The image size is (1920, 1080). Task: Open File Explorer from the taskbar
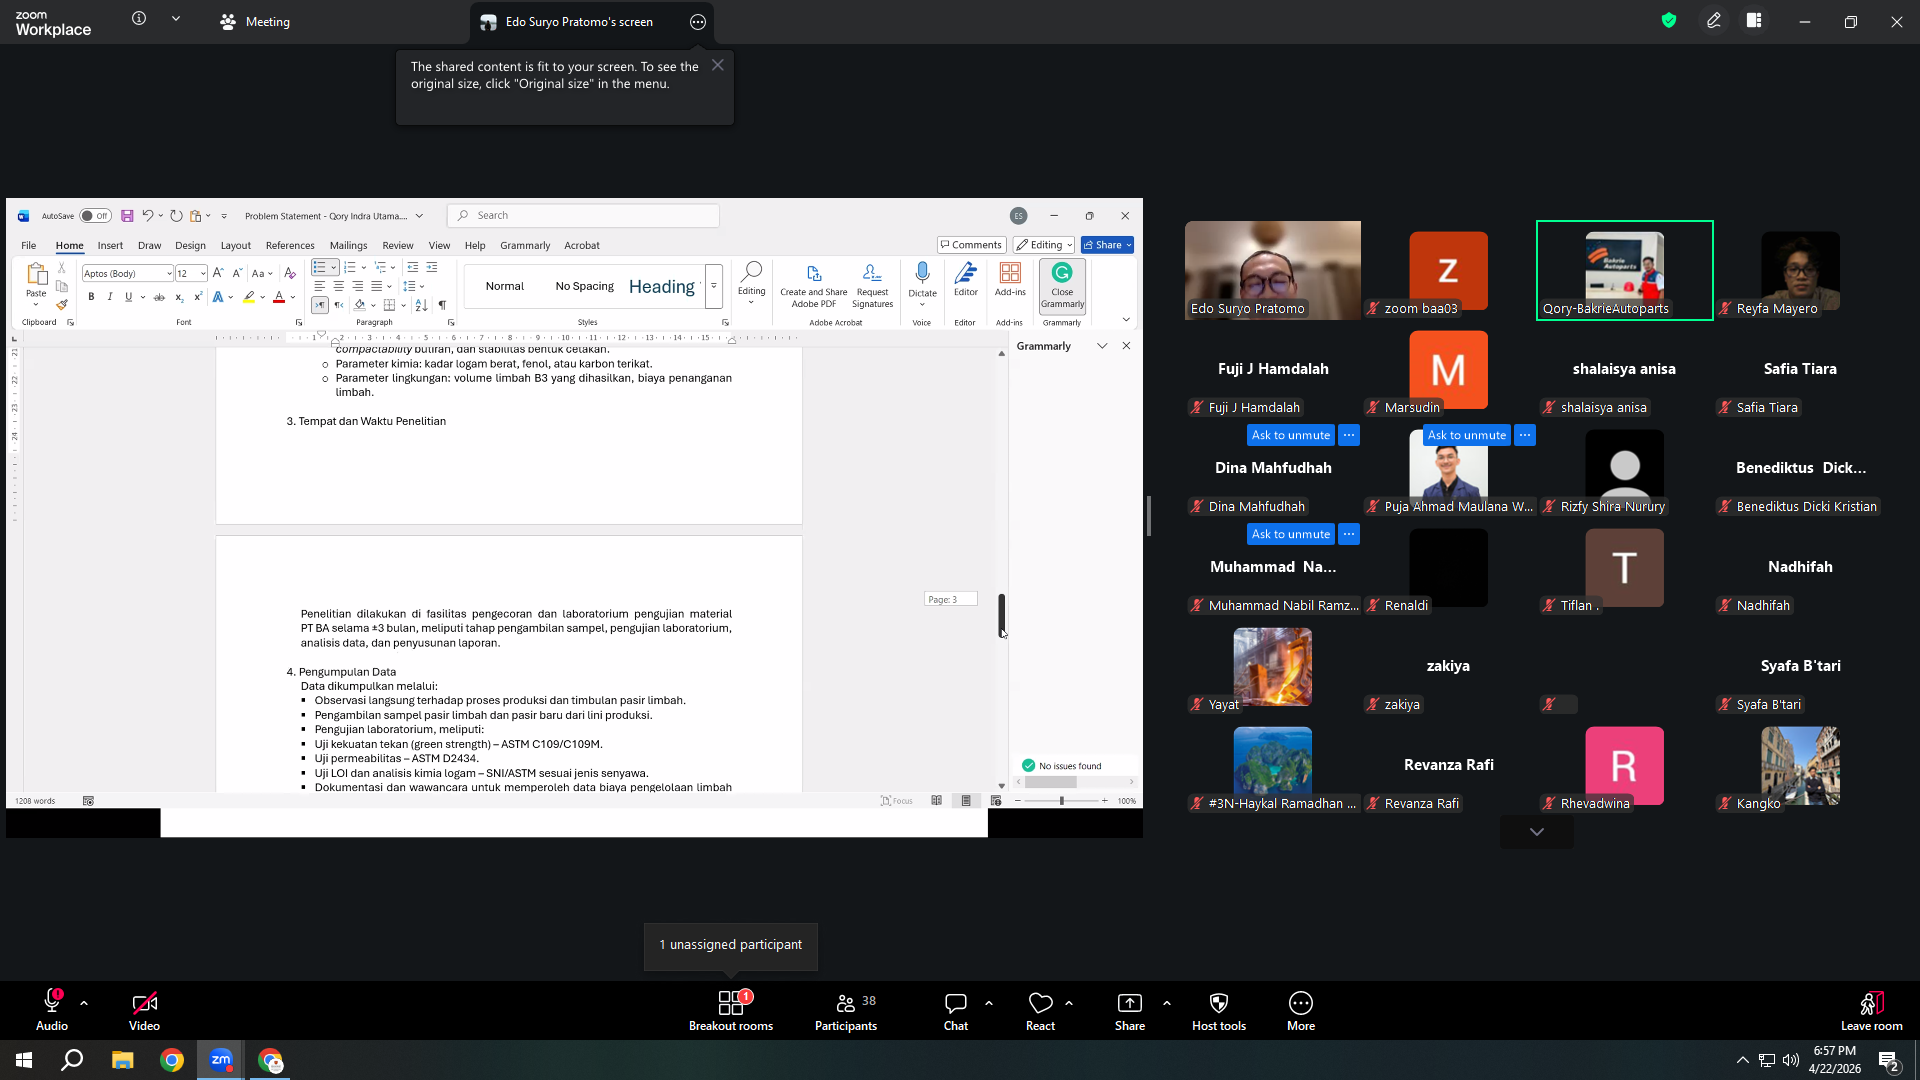[122, 1060]
